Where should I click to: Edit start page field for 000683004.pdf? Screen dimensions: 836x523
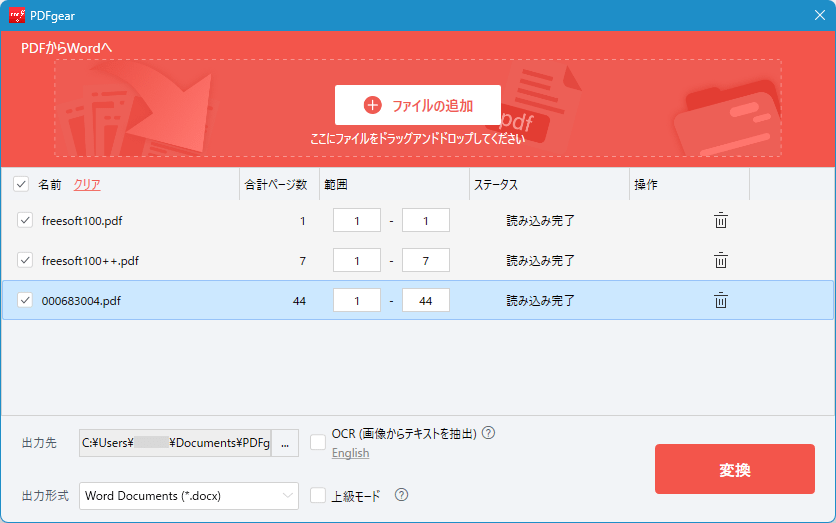tap(357, 300)
